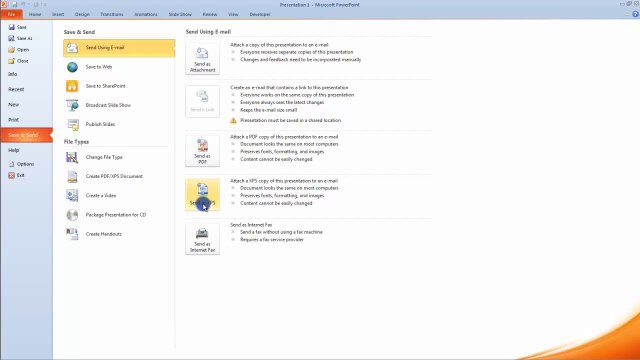
Task: Choose the Create a Video label
Action: 101,196
